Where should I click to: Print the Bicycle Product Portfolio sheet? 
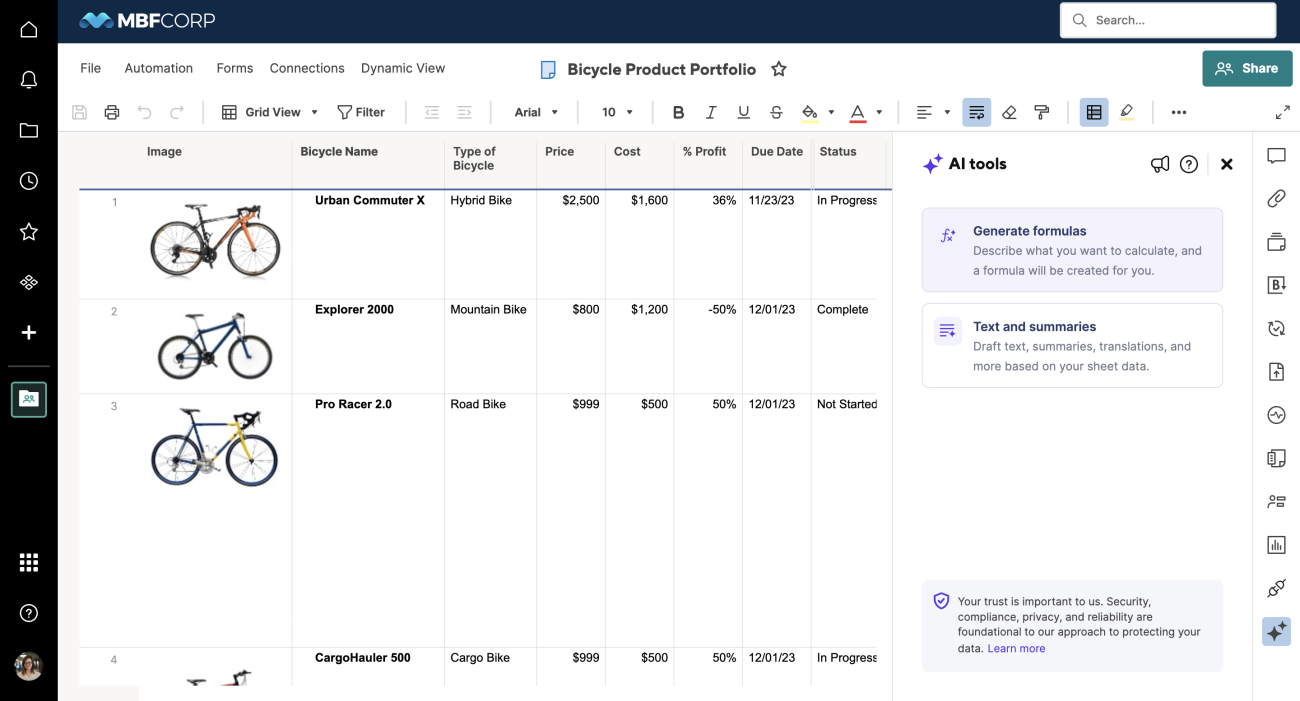point(111,112)
